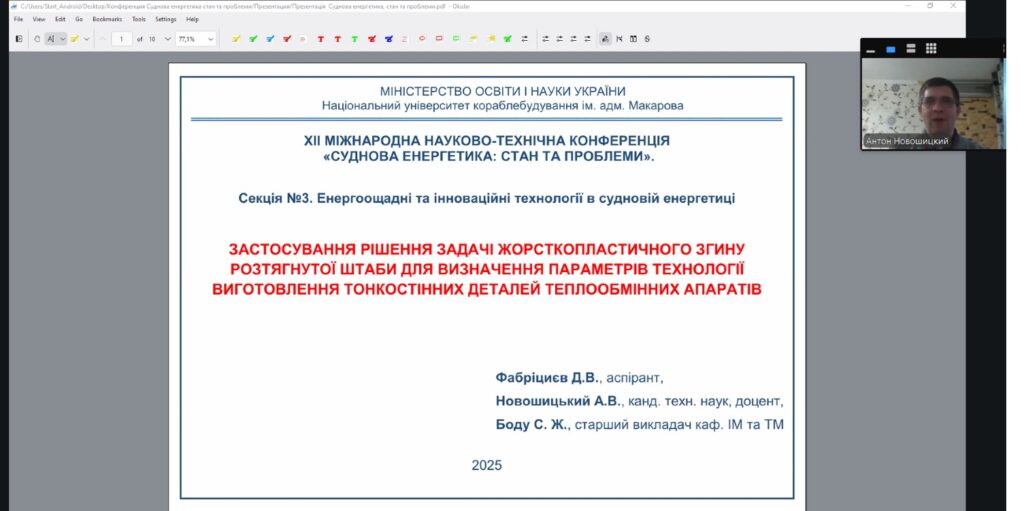Open the Settings menu
Screen dimensions: 1024x511
165,19
